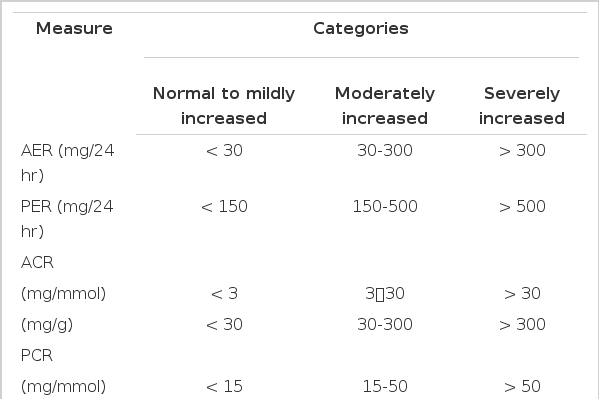Click the Measure column header
This screenshot has height=399, width=599.
pos(74,28)
